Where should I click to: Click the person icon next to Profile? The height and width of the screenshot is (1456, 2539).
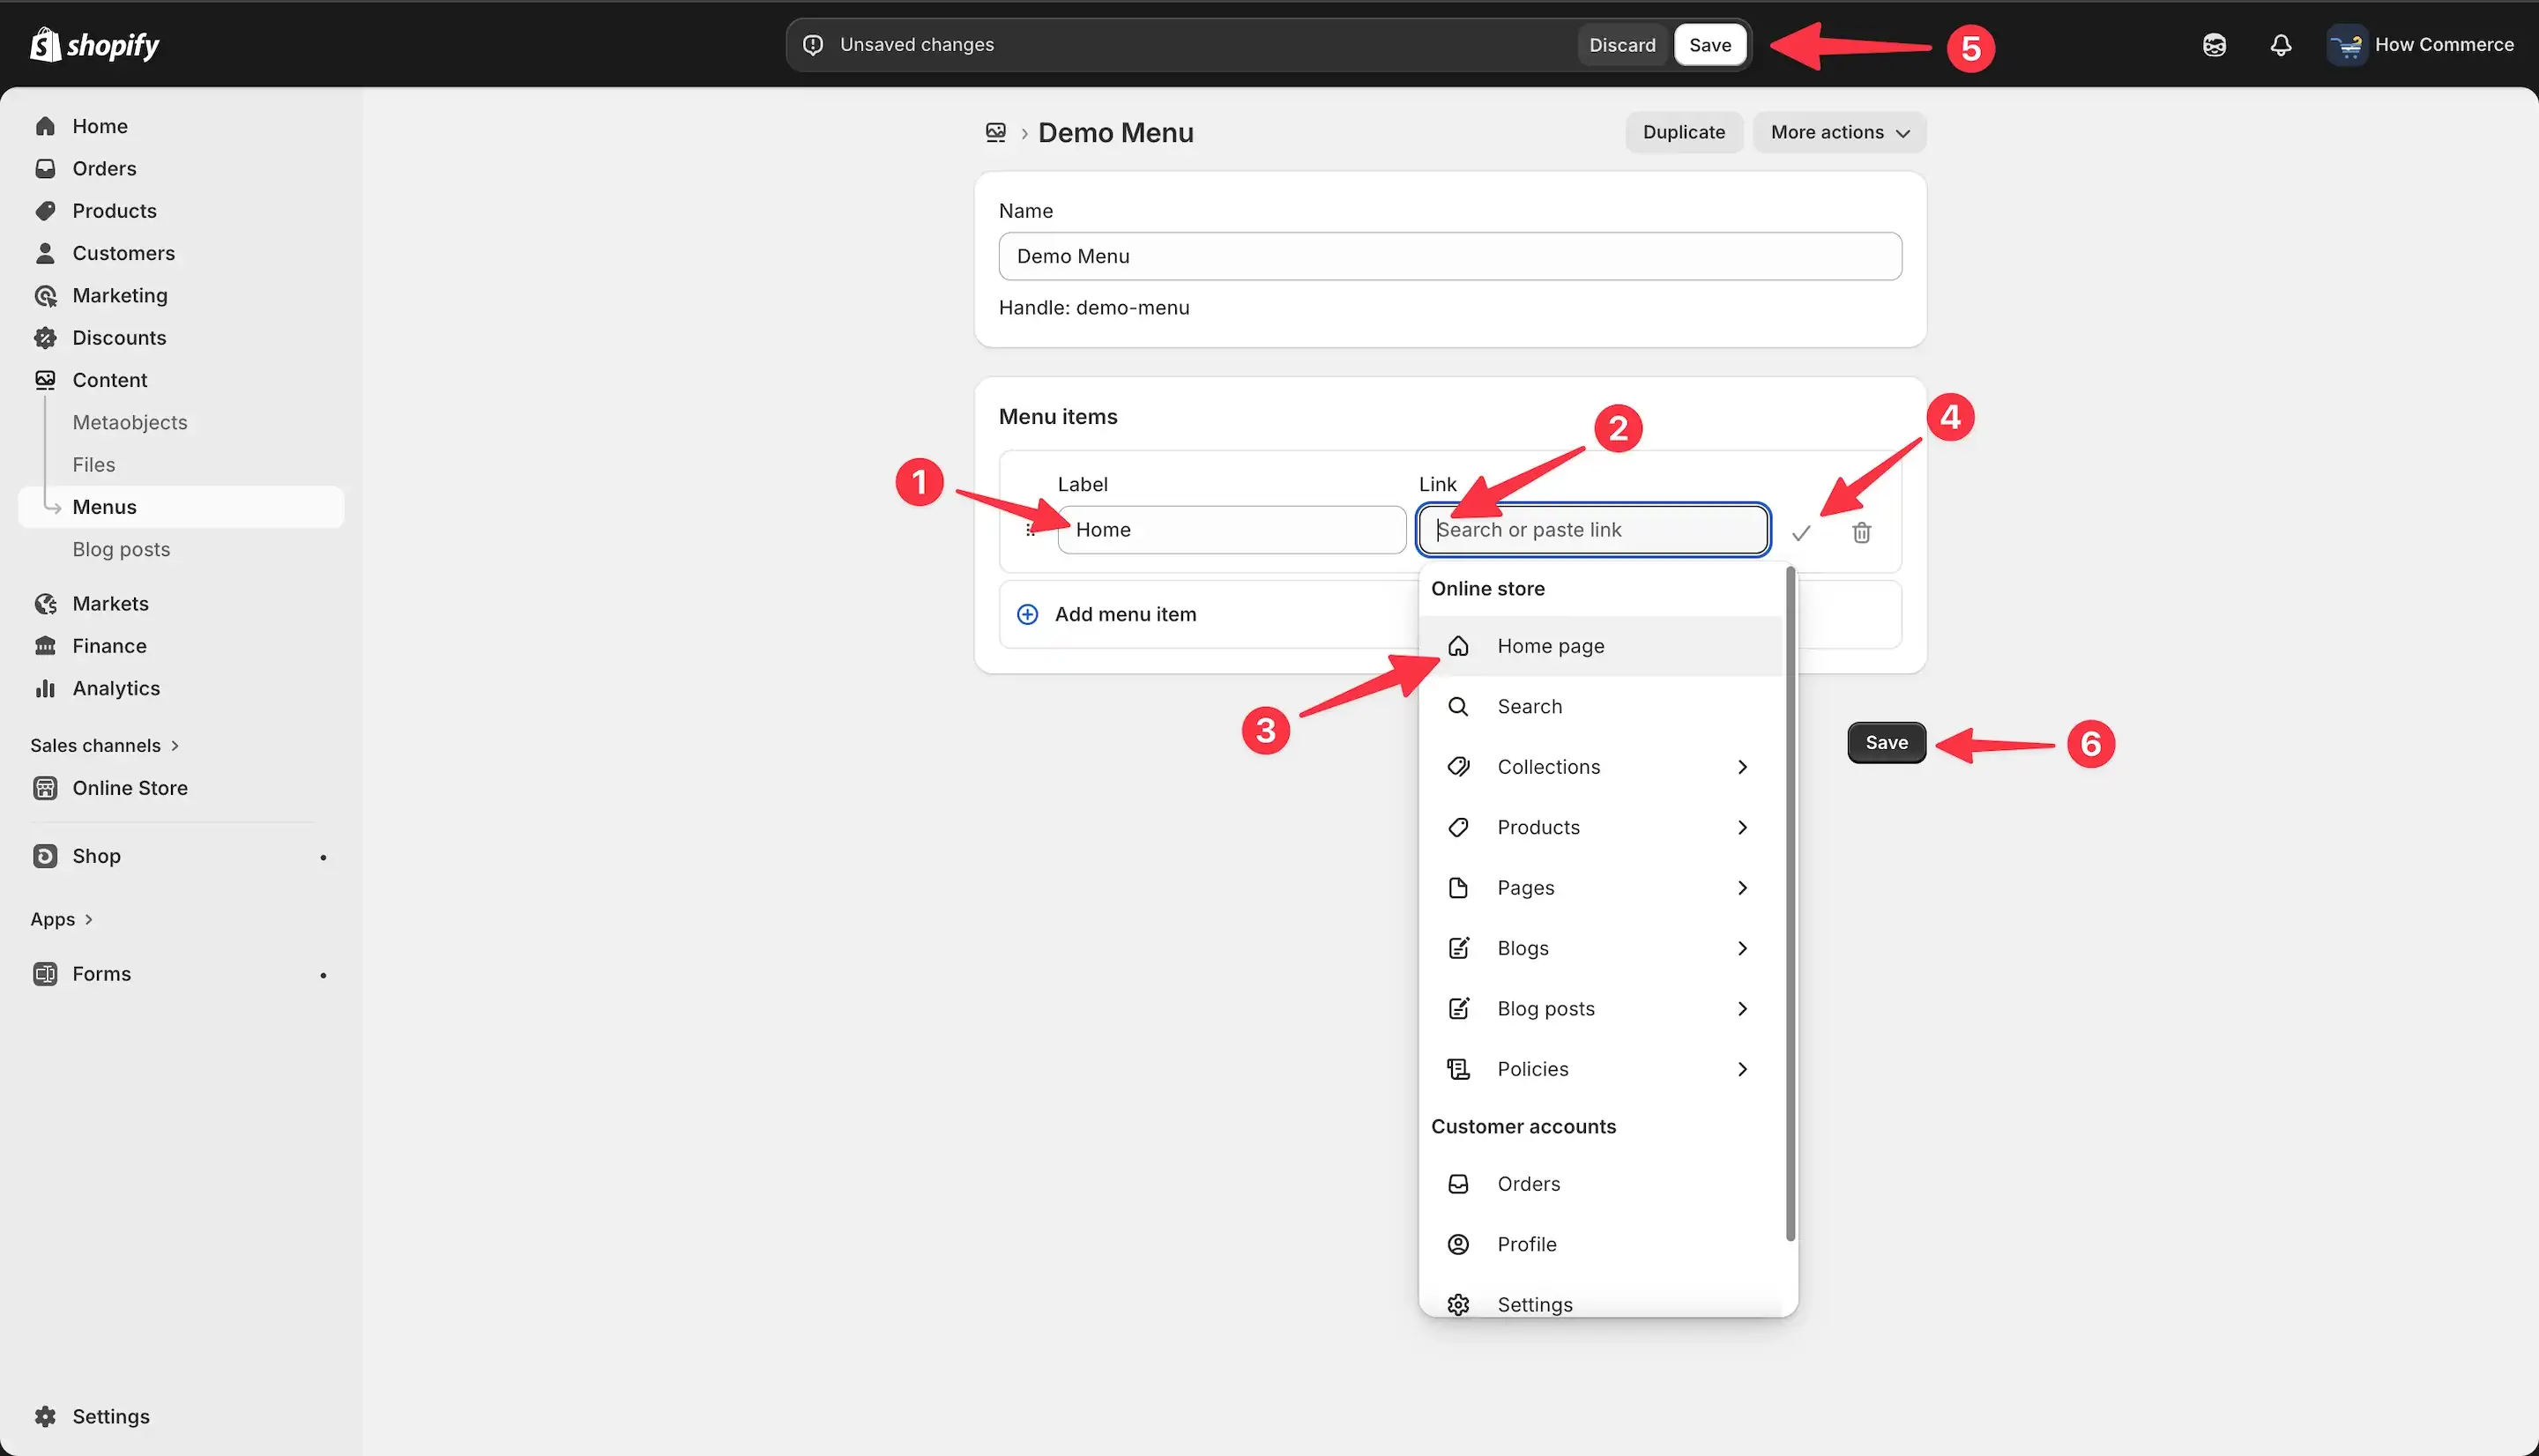click(1458, 1244)
